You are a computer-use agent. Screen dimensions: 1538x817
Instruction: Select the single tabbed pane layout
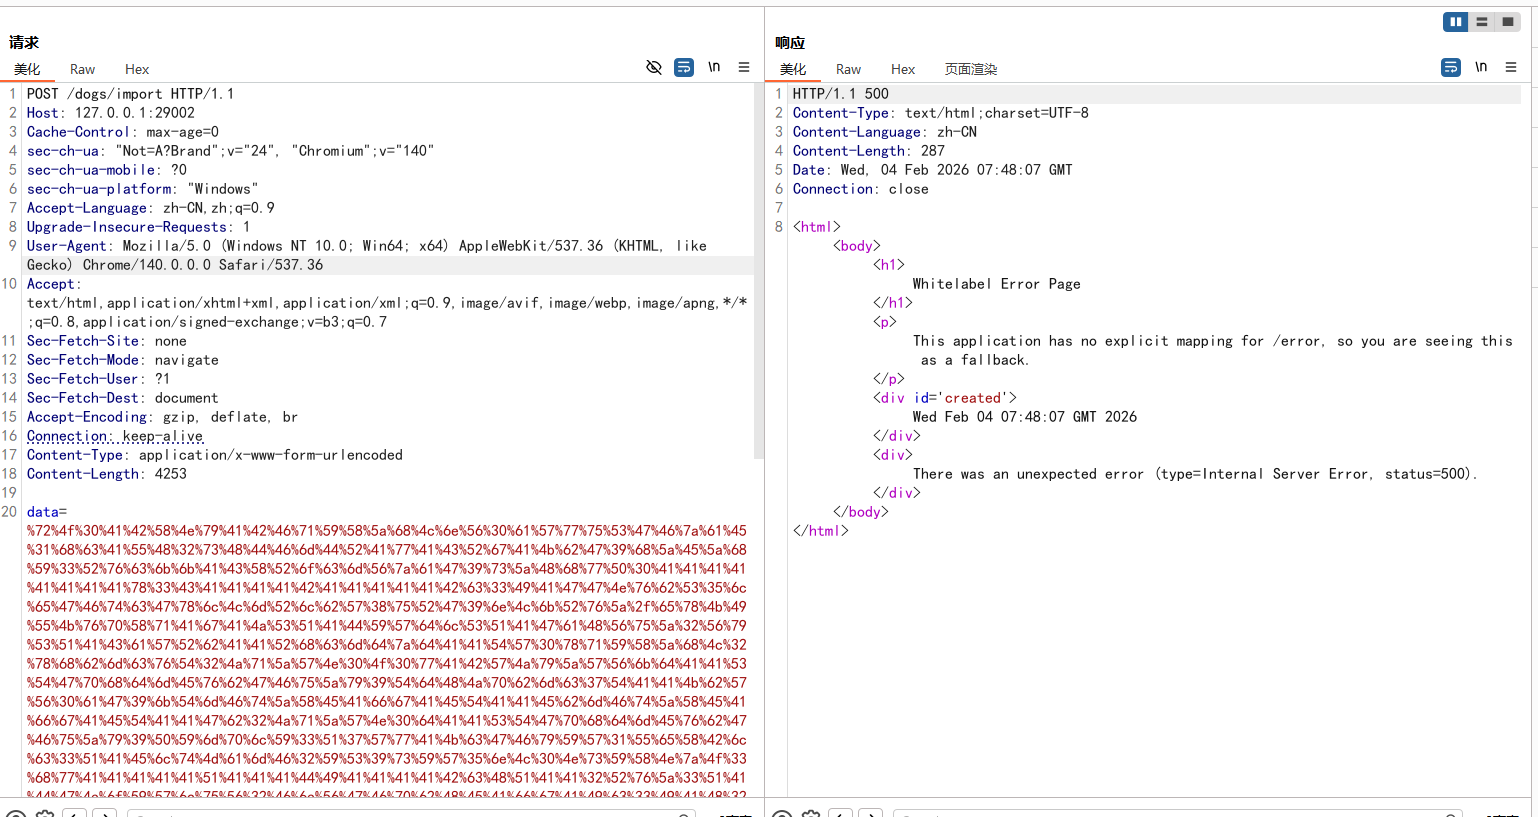(x=1508, y=22)
